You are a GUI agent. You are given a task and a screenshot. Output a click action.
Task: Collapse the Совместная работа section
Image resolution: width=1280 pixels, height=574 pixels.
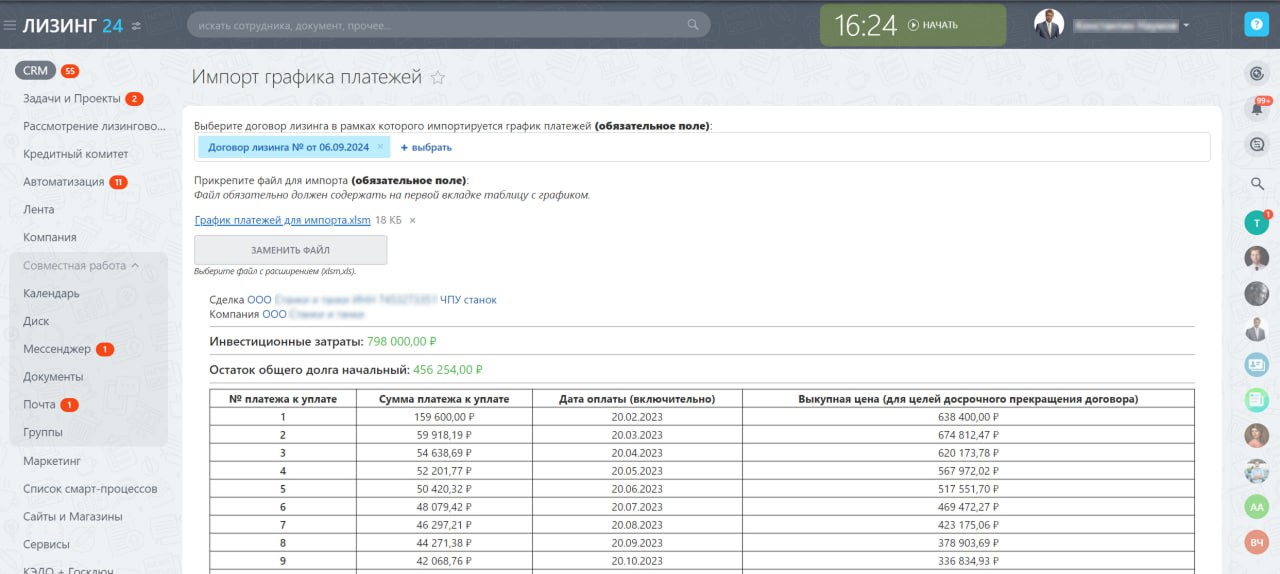pyautogui.click(x=134, y=266)
